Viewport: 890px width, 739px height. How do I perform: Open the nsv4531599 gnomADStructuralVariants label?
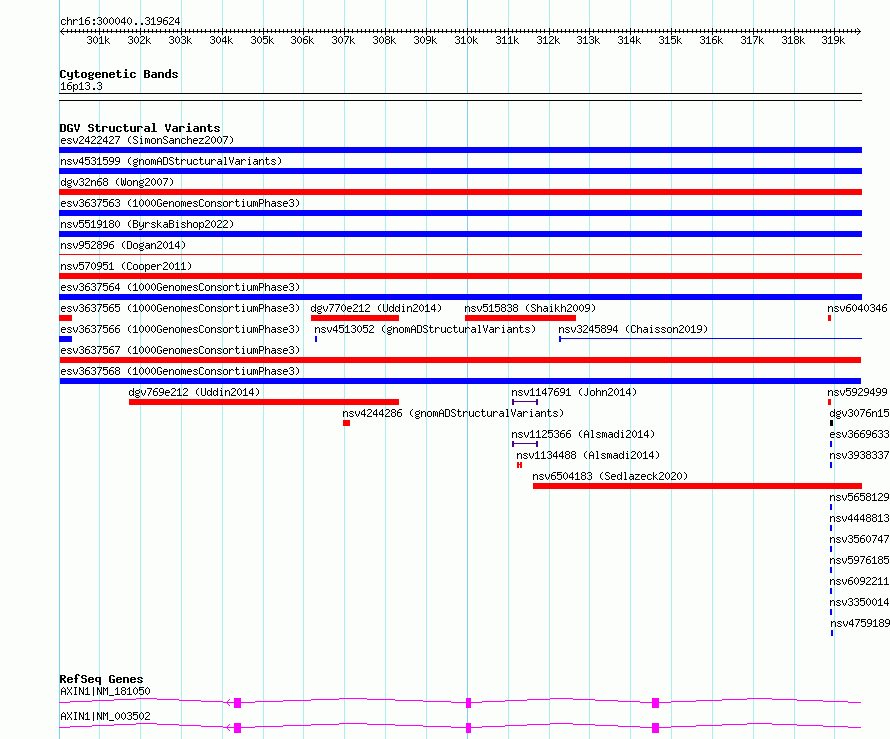pos(170,161)
